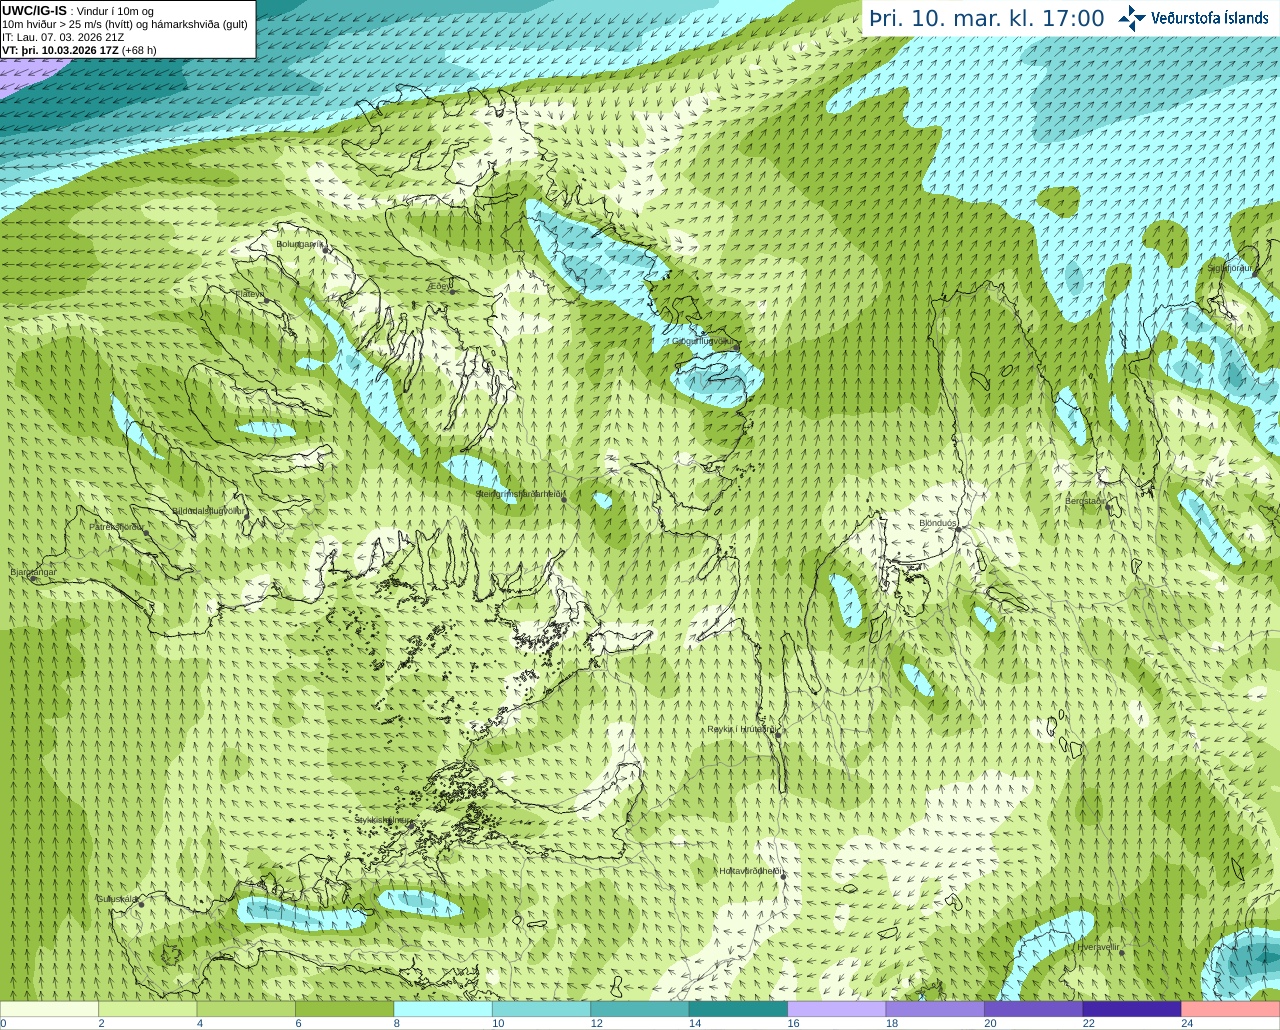The width and height of the screenshot is (1280, 1030).
Task: Click the 14–16 m/s dark teal legend swatch
Action: (x=739, y=1009)
